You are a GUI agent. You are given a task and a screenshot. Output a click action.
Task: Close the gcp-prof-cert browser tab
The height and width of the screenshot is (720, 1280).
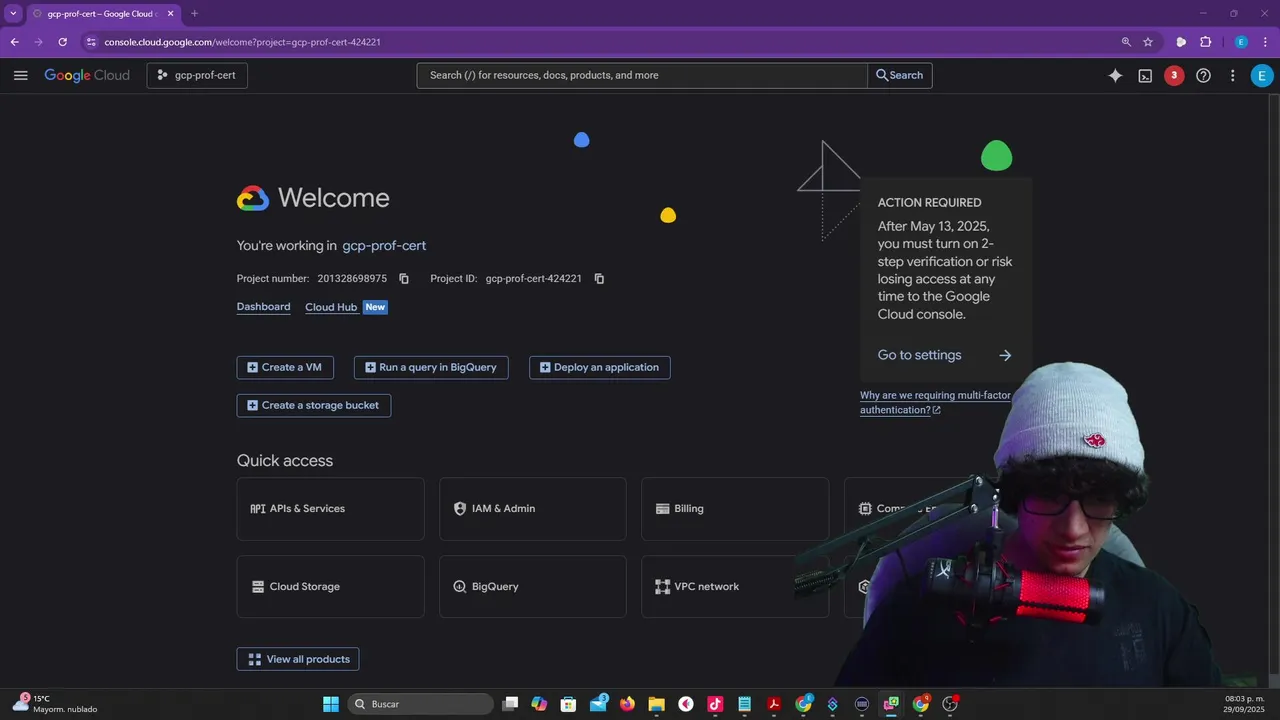click(x=171, y=14)
